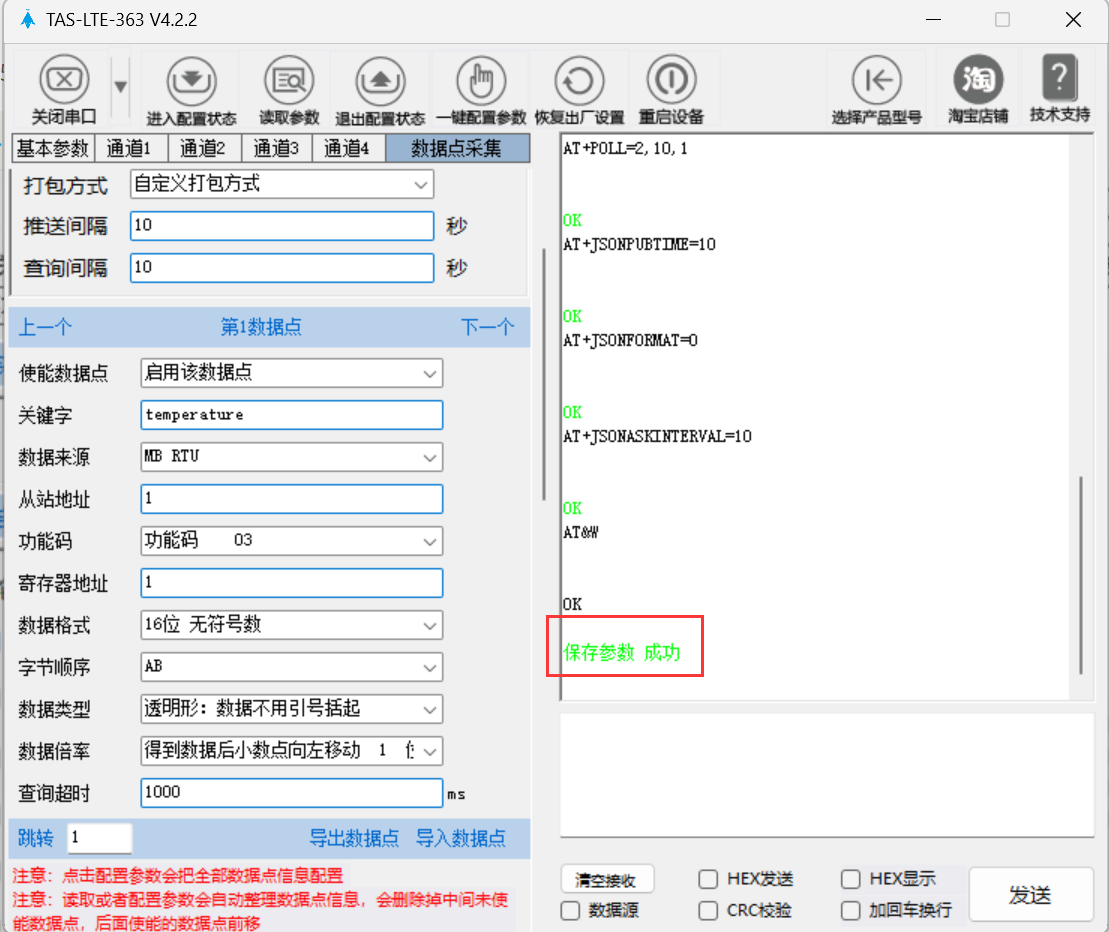This screenshot has height=932, width=1109.
Task: Click the 读取参数 read parameters icon
Action: click(289, 81)
